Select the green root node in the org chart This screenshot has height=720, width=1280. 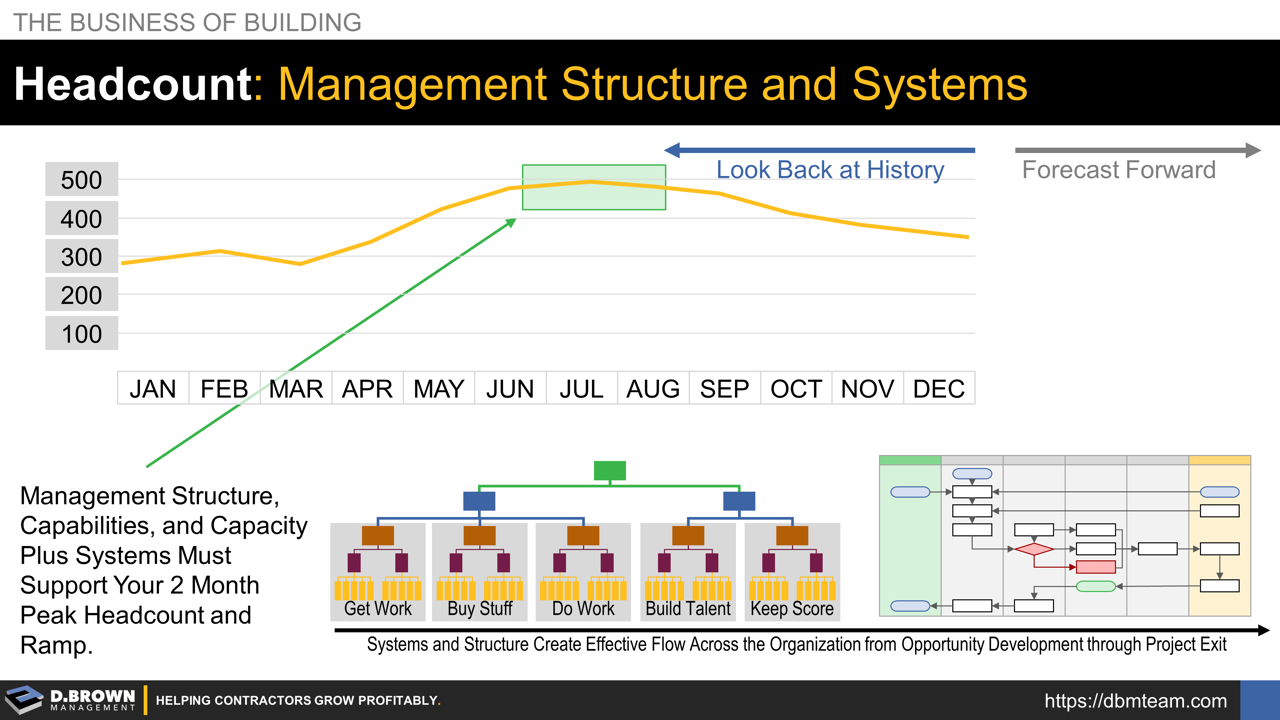[610, 470]
